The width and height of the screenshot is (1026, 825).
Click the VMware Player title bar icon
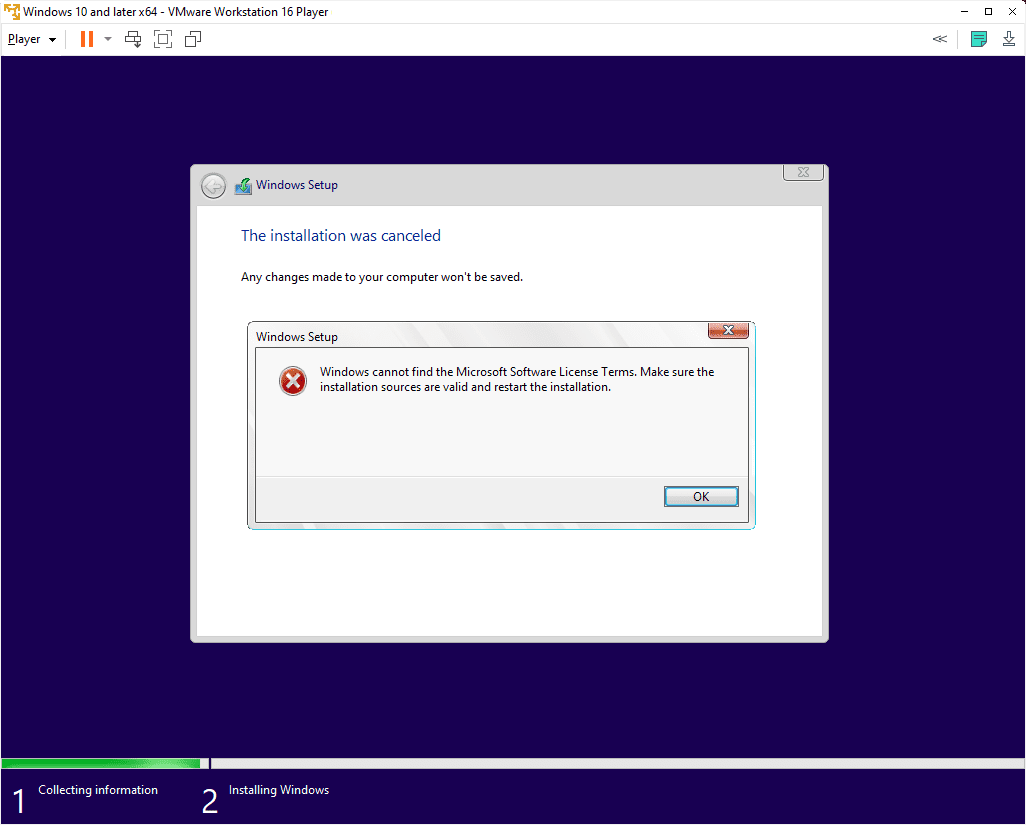point(12,12)
